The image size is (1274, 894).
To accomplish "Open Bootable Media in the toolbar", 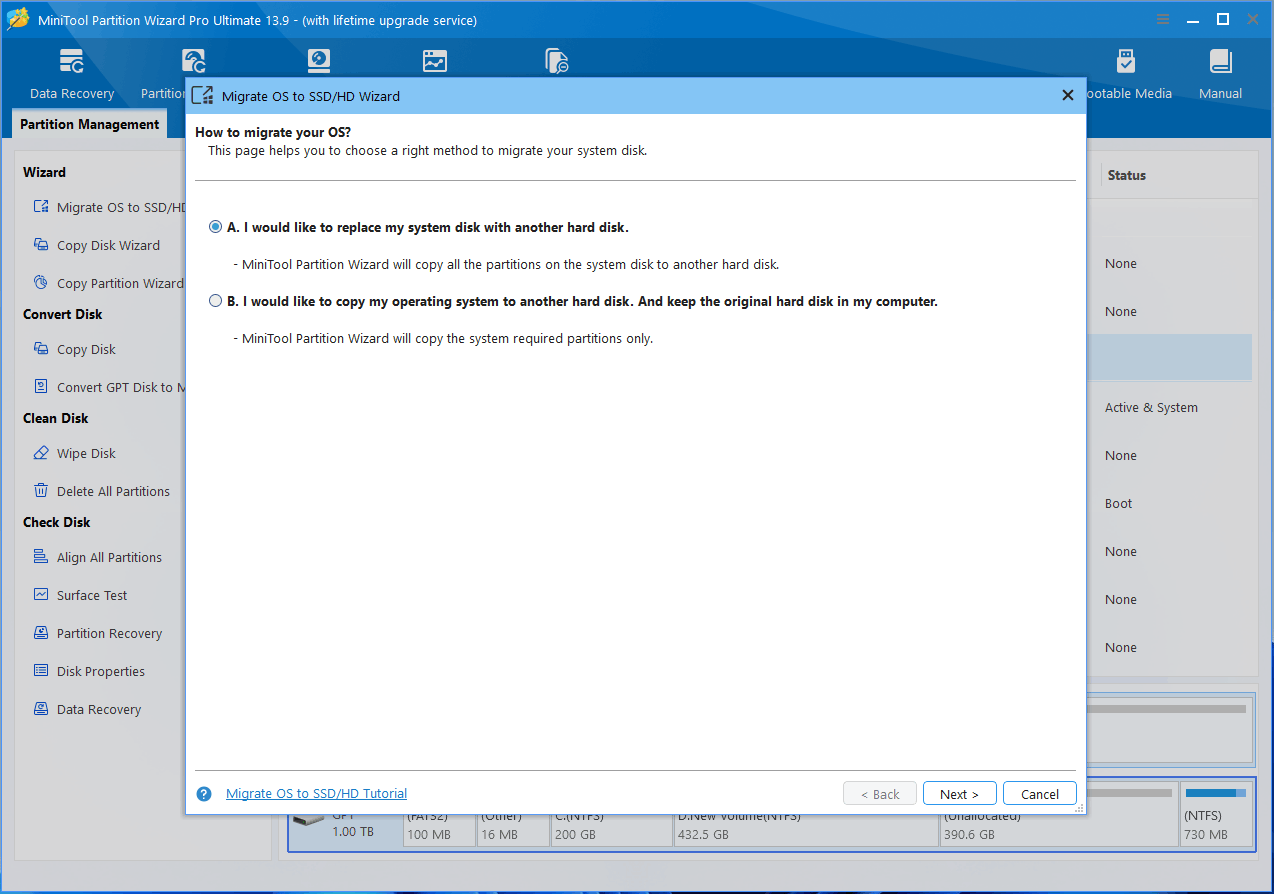I will [x=1126, y=75].
